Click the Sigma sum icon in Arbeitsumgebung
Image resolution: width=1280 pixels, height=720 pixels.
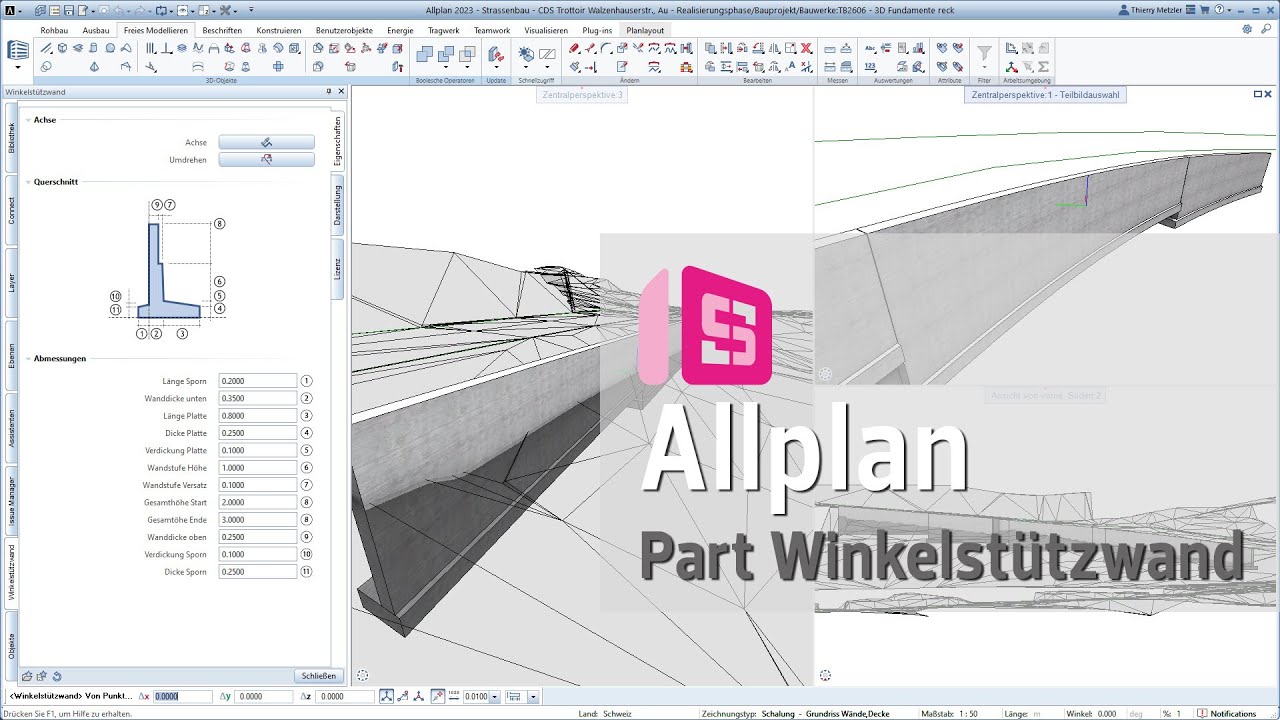[1043, 66]
